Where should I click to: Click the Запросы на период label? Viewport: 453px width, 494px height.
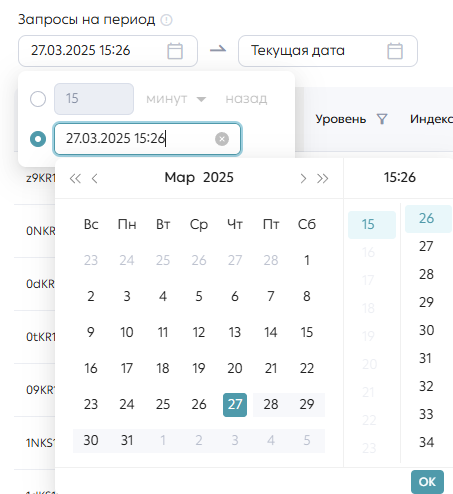coord(86,20)
